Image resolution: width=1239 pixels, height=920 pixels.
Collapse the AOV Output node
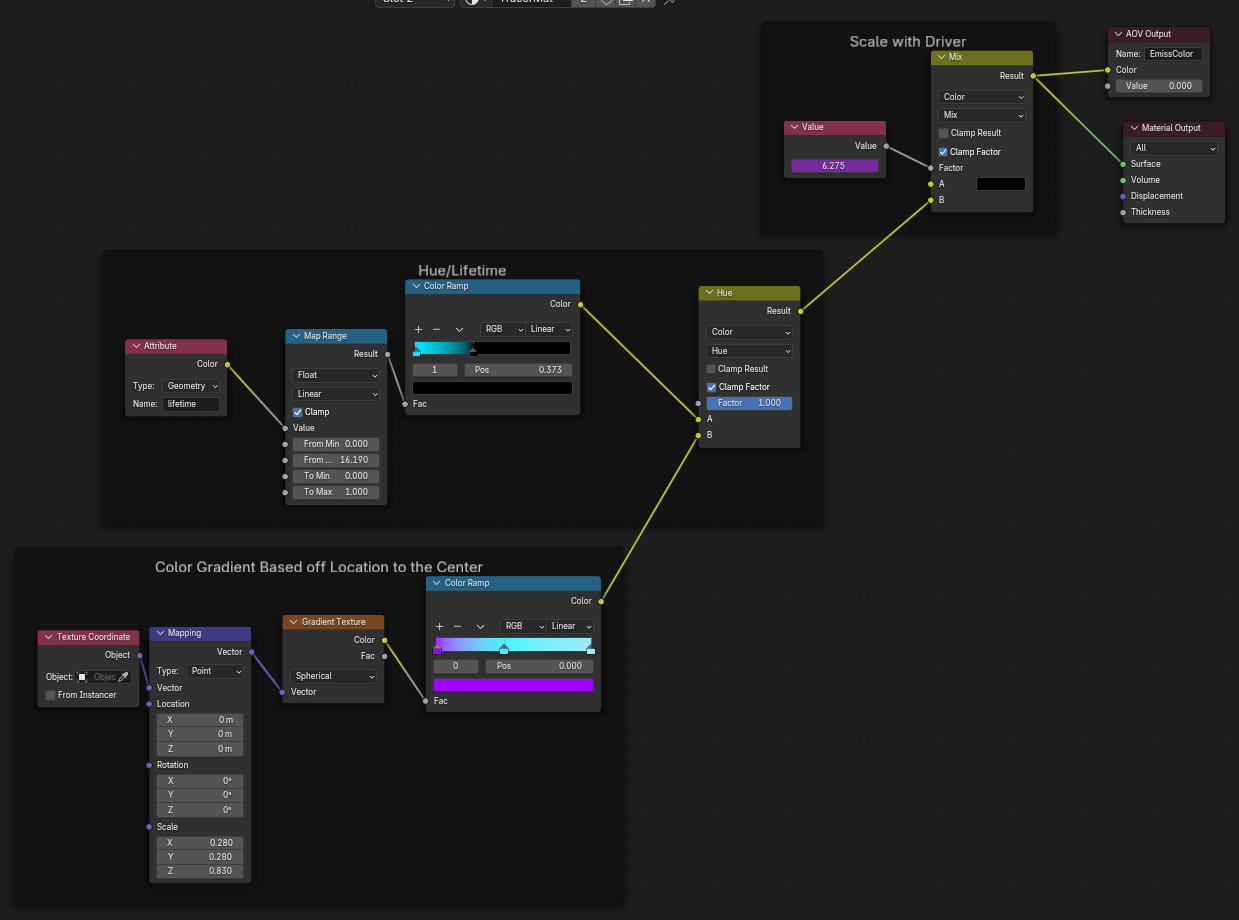click(x=1117, y=34)
